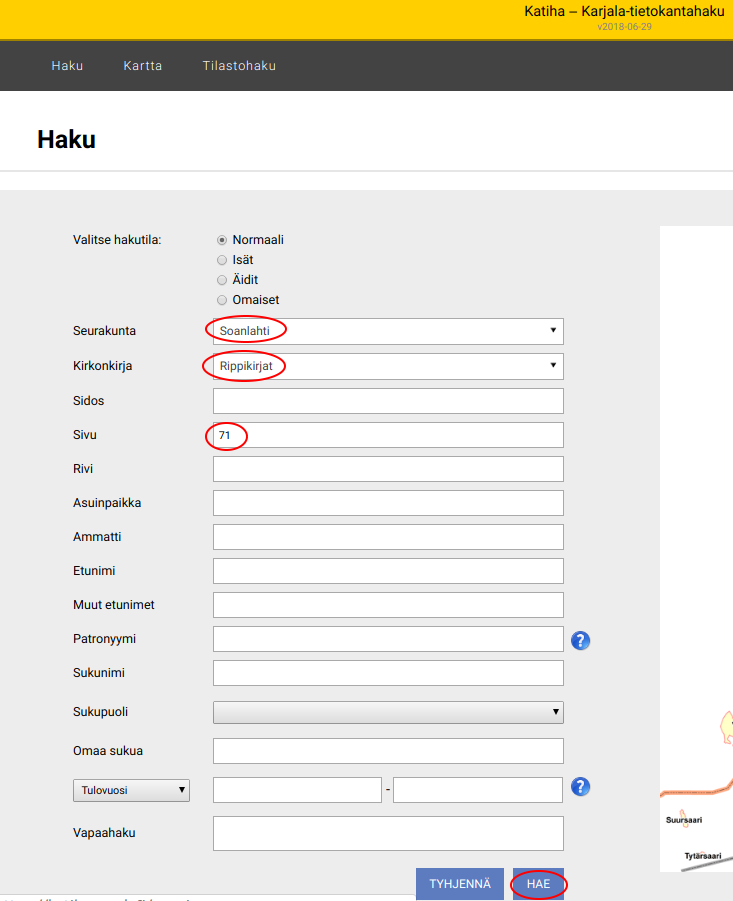Viewport: 733px width, 901px height.
Task: Select the Isät search mode
Action: pos(222,260)
